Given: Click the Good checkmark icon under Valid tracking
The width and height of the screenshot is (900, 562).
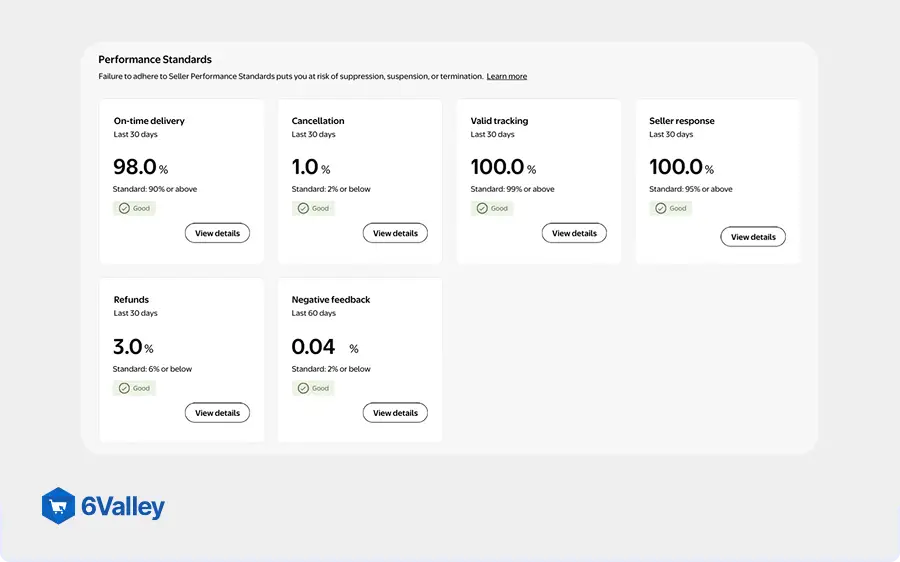Looking at the screenshot, I should [482, 208].
